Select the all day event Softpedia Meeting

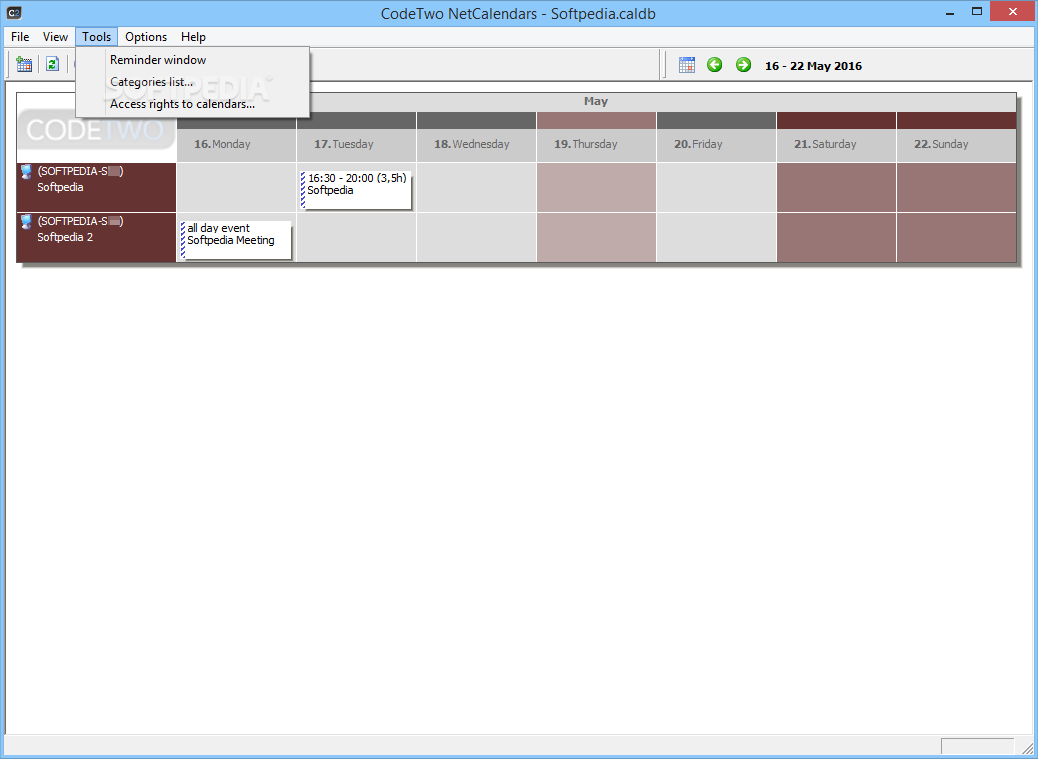[236, 240]
